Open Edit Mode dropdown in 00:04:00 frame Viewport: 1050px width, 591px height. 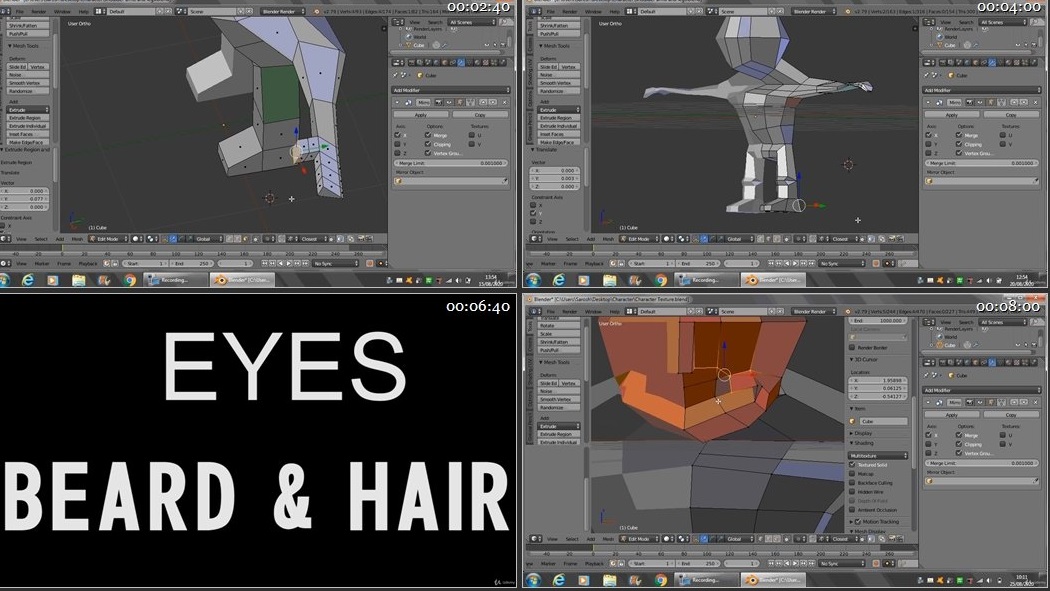(638, 239)
